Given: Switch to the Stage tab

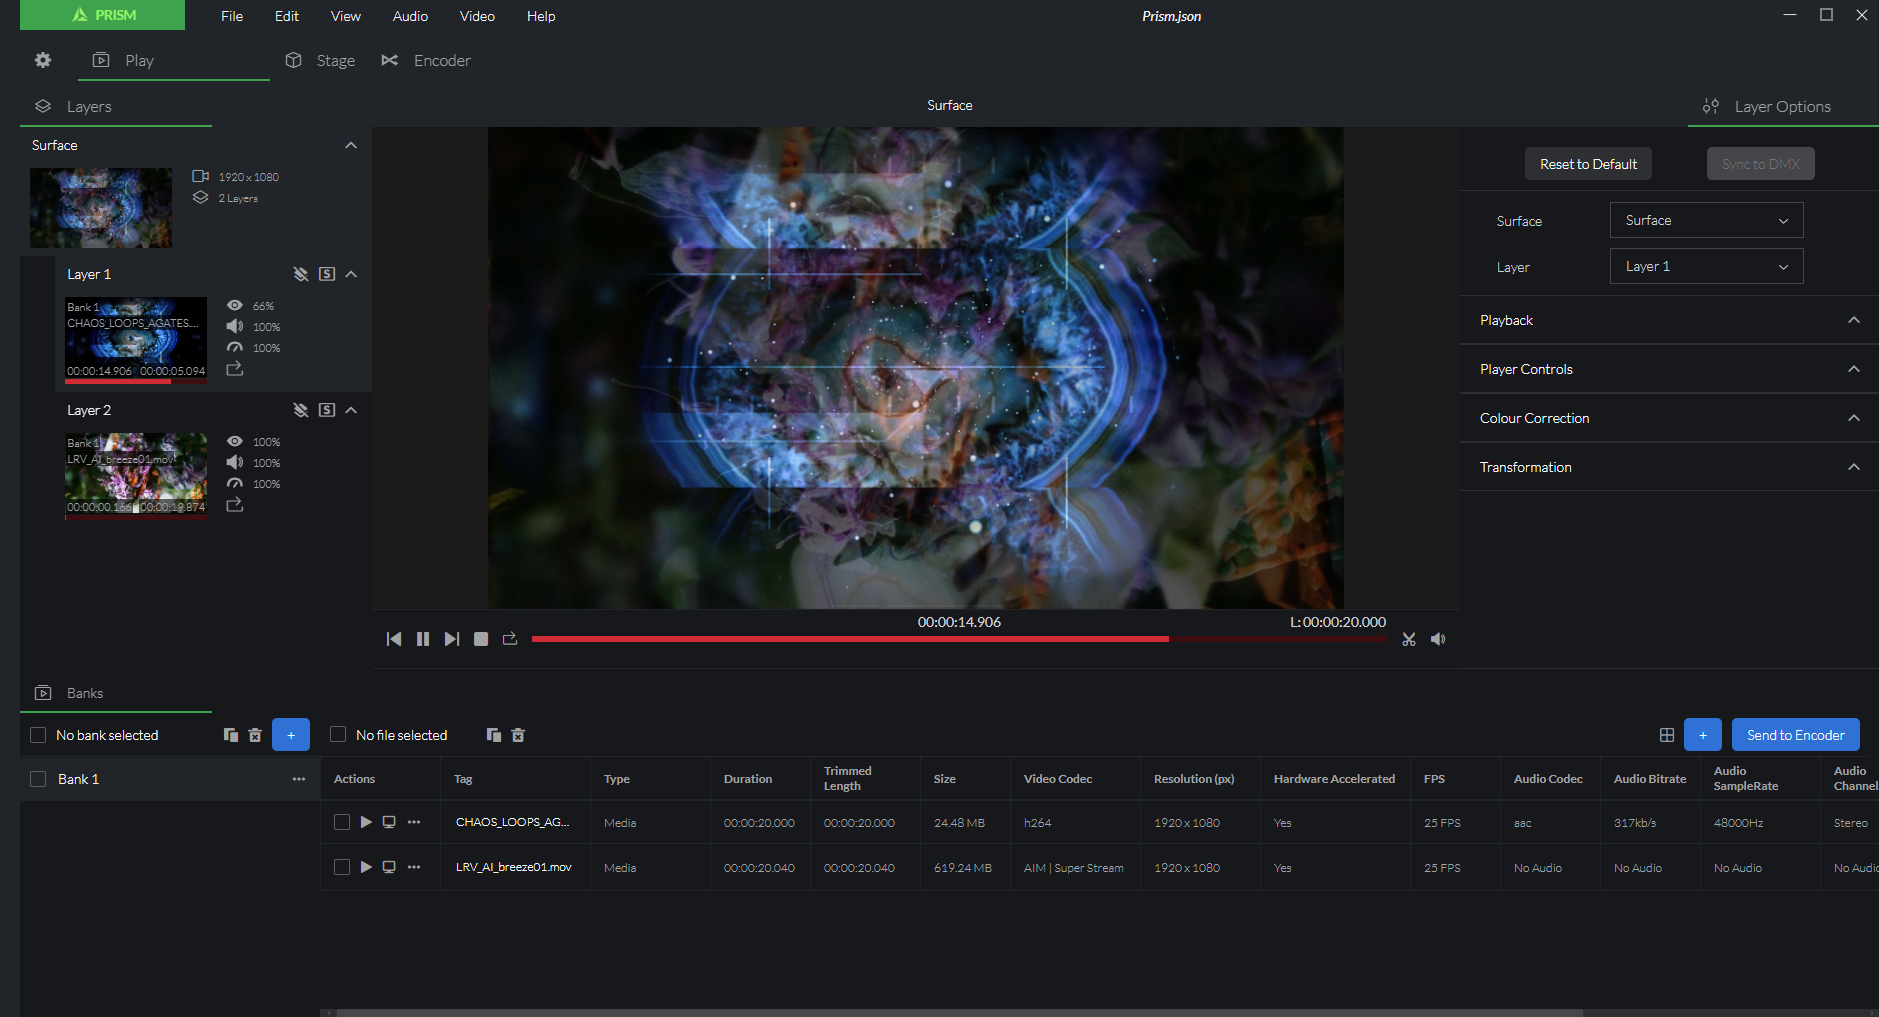Looking at the screenshot, I should [321, 60].
